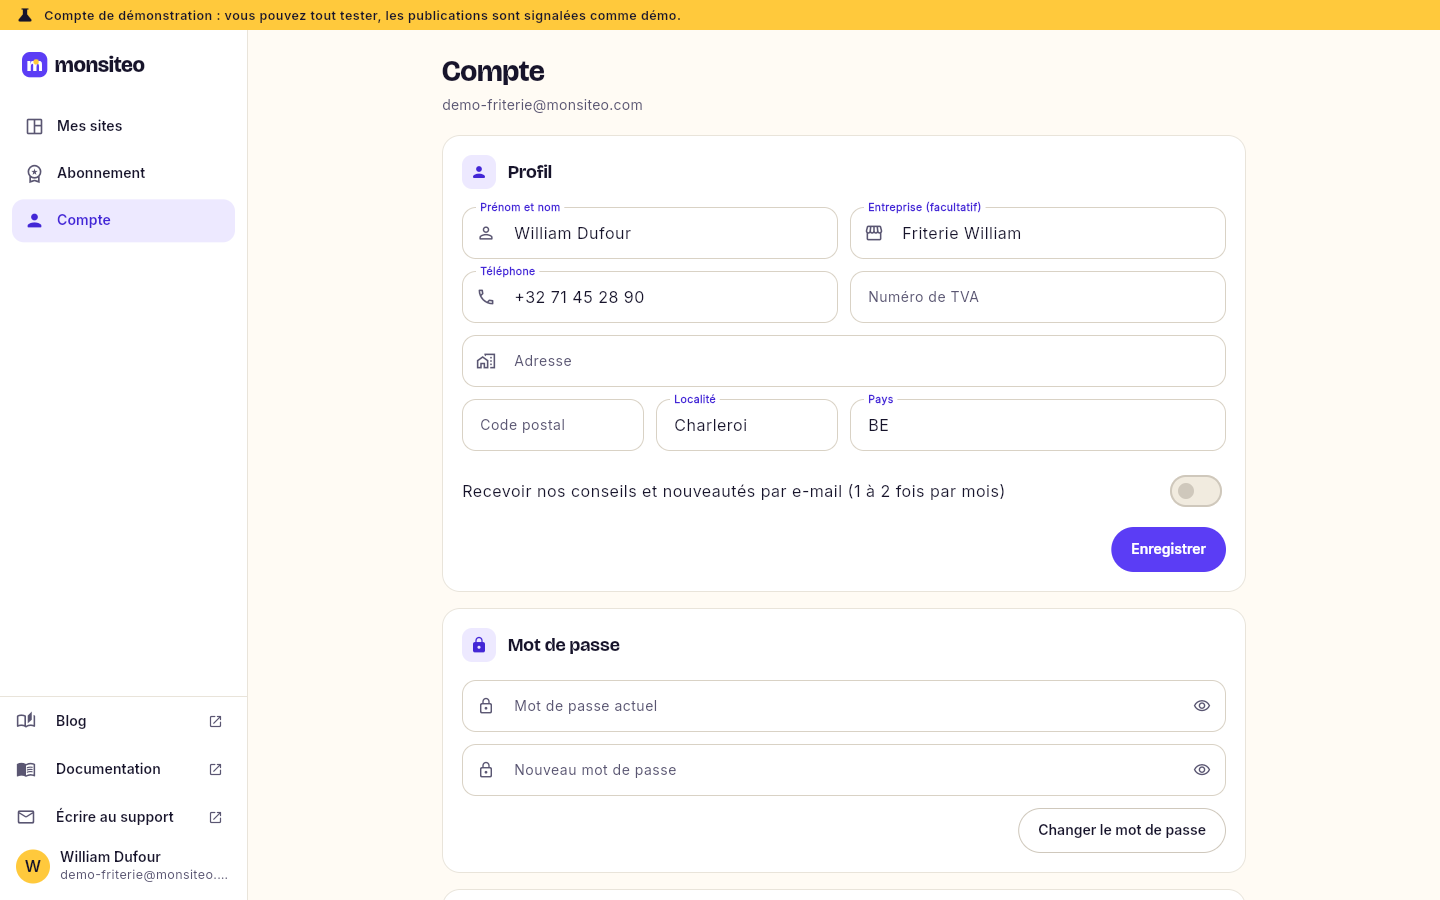Click the Profil section person icon
The image size is (1440, 900).
479,172
